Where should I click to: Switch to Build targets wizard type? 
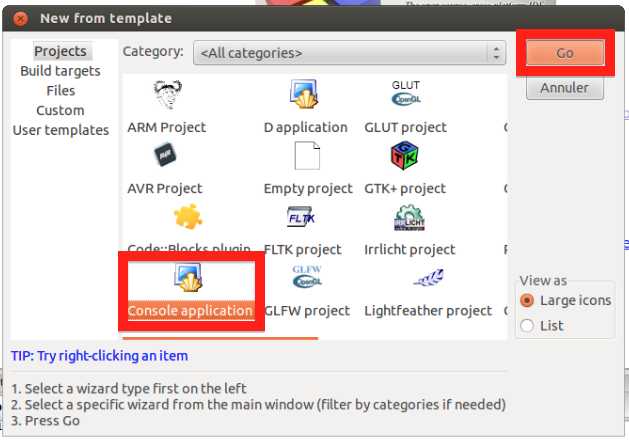61,71
